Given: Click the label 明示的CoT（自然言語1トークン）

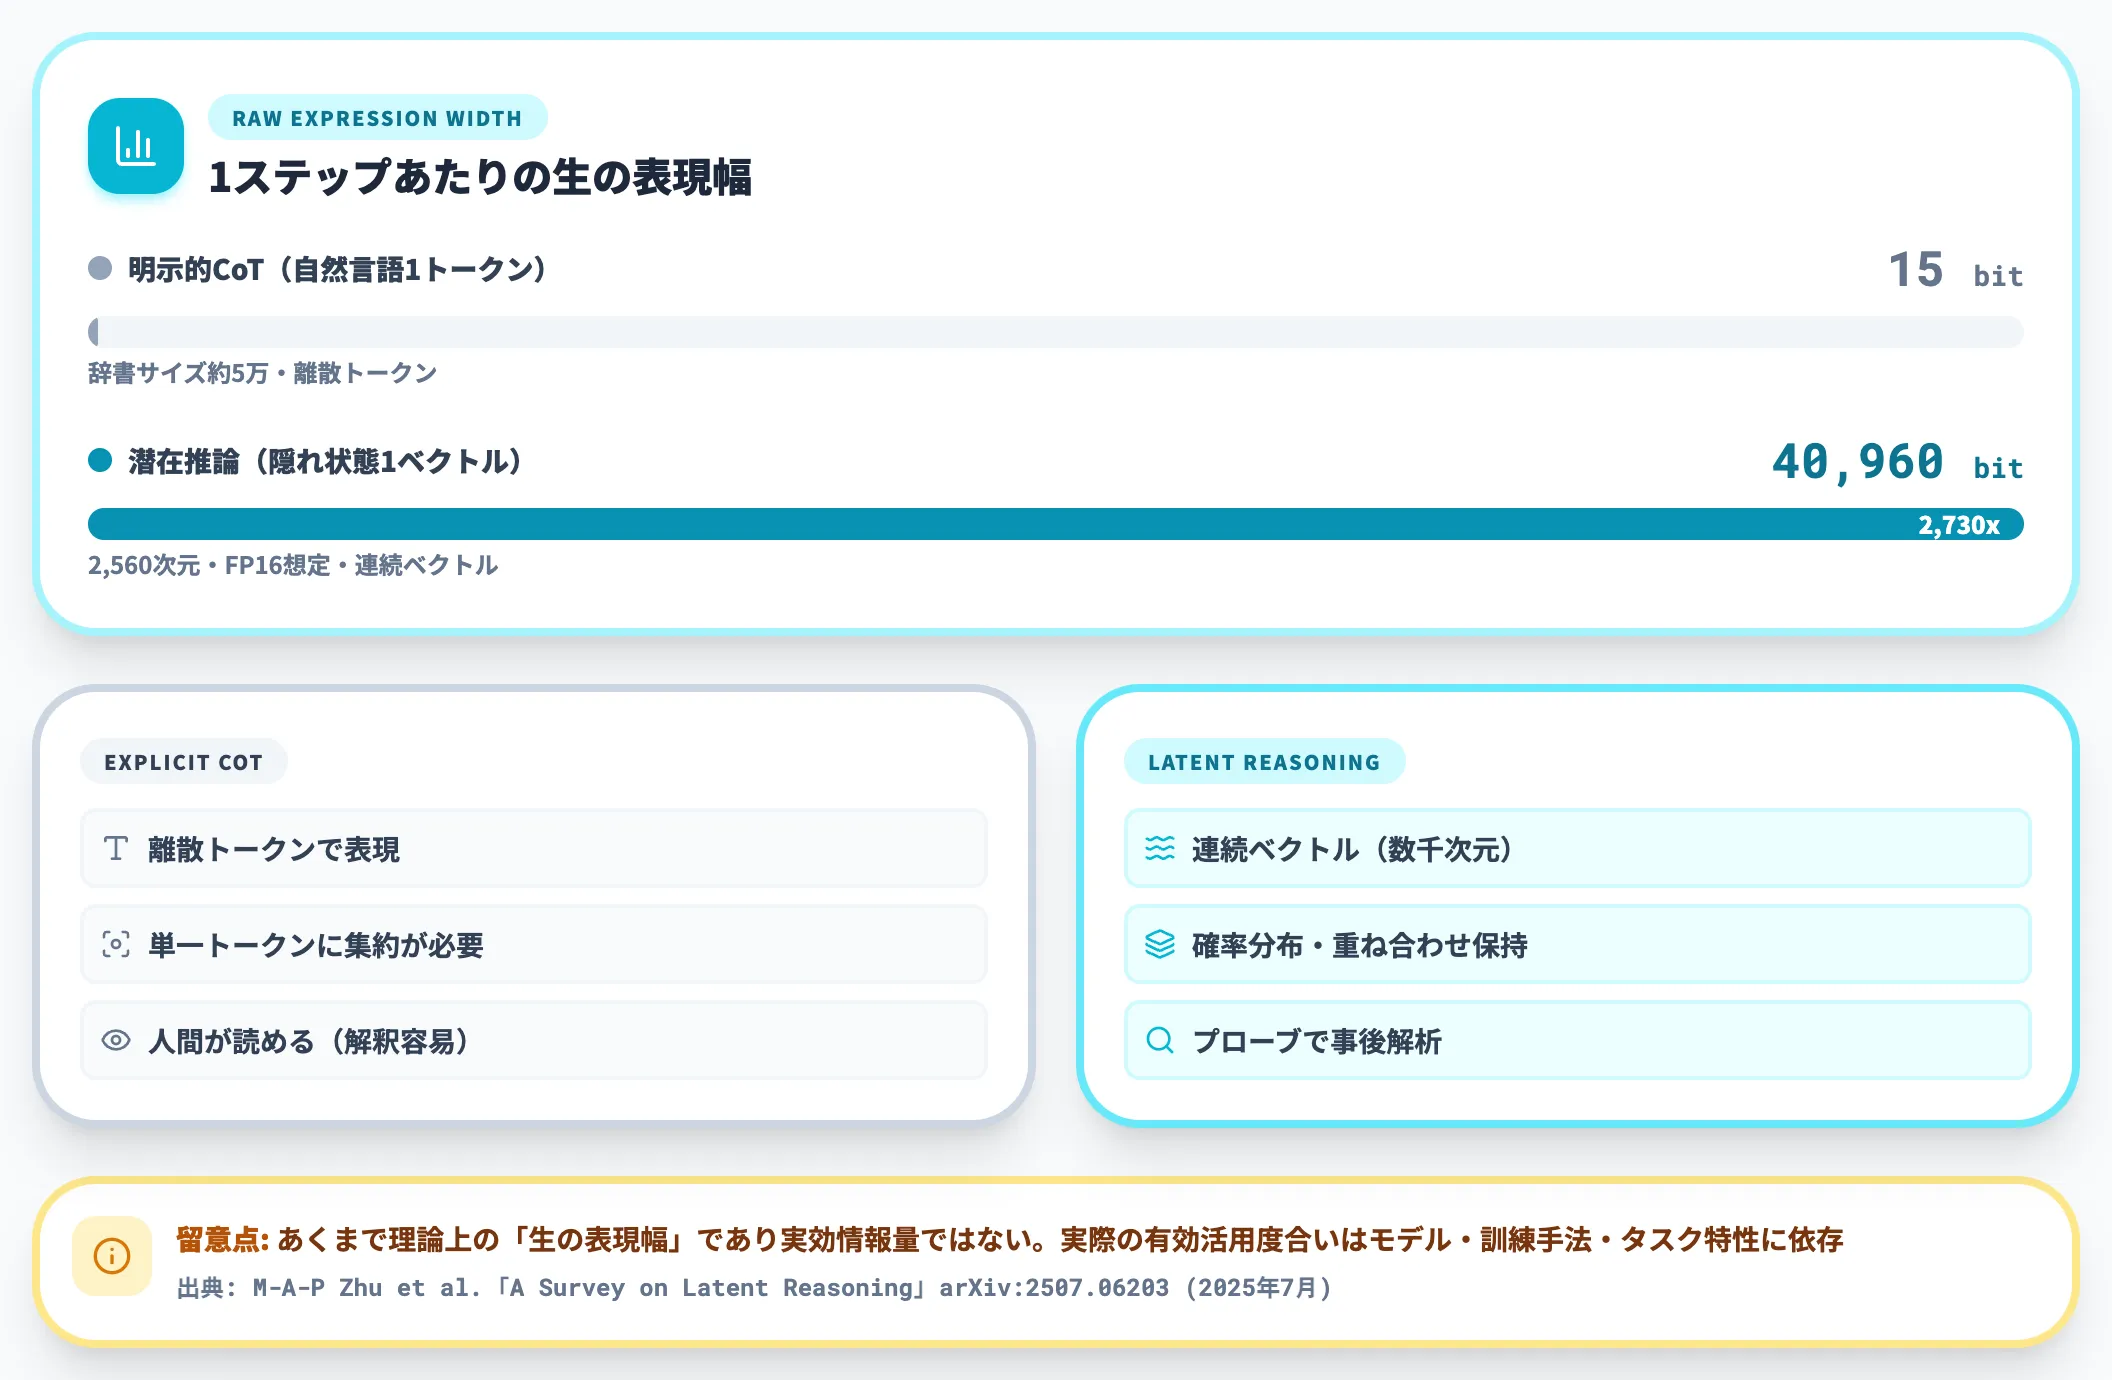Looking at the screenshot, I should tap(337, 269).
